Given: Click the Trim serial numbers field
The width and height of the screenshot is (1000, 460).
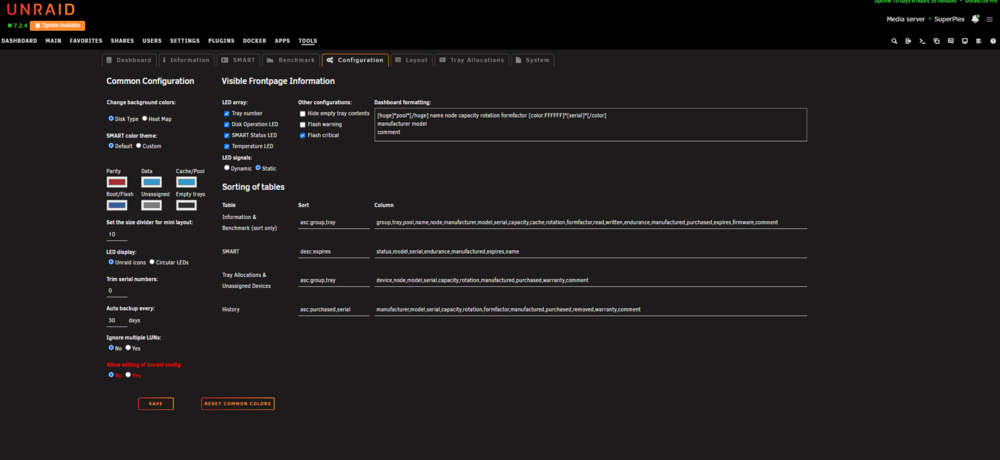Looking at the screenshot, I should click(117, 290).
